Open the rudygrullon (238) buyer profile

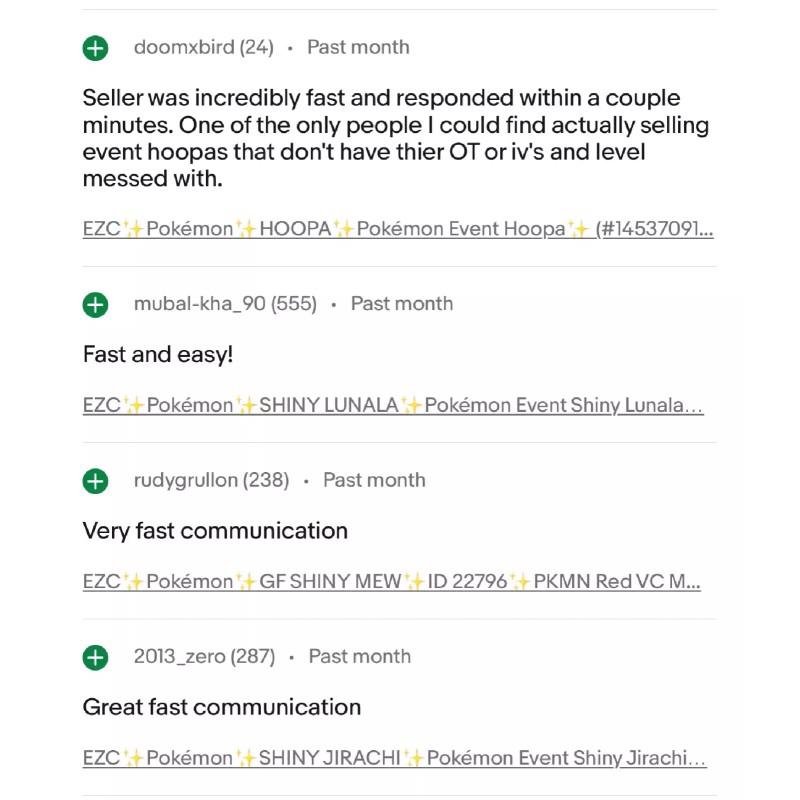point(211,480)
